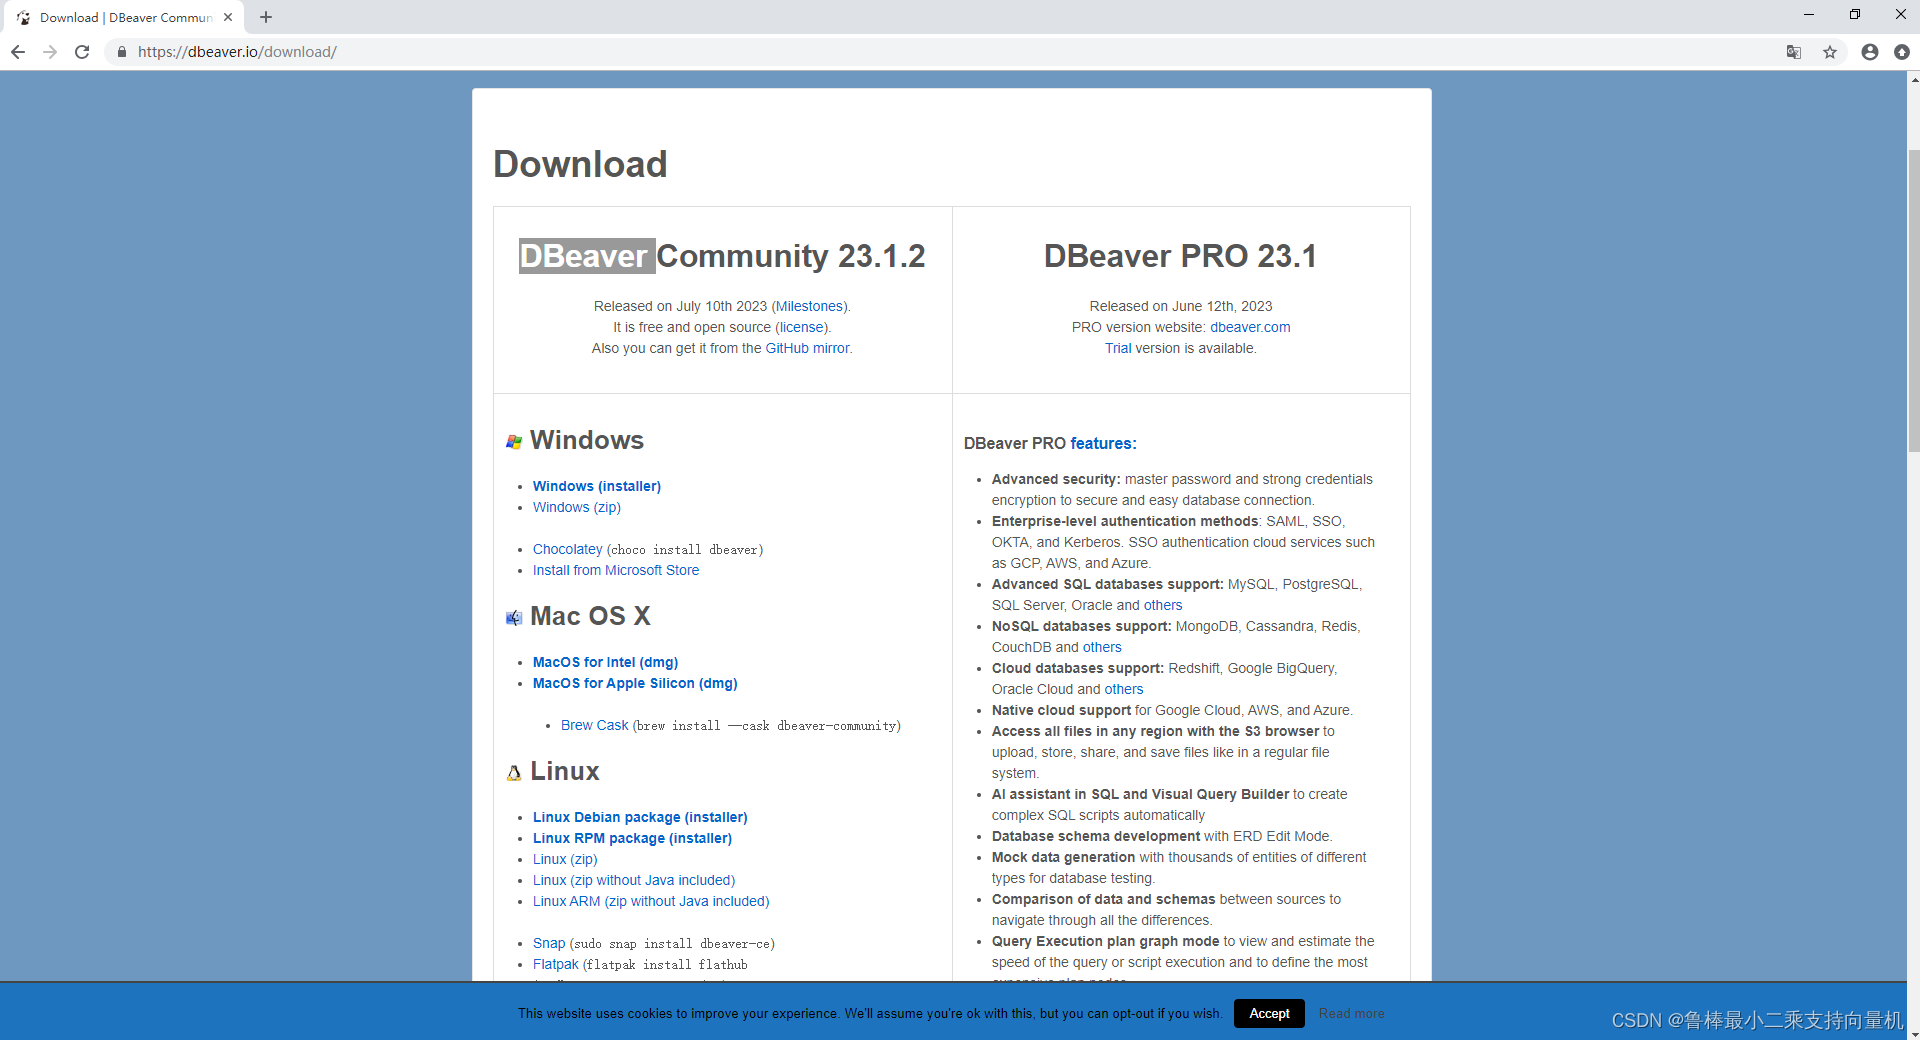This screenshot has height=1040, width=1920.
Task: Open 'others' link after Oracle Cloud
Action: (1124, 689)
